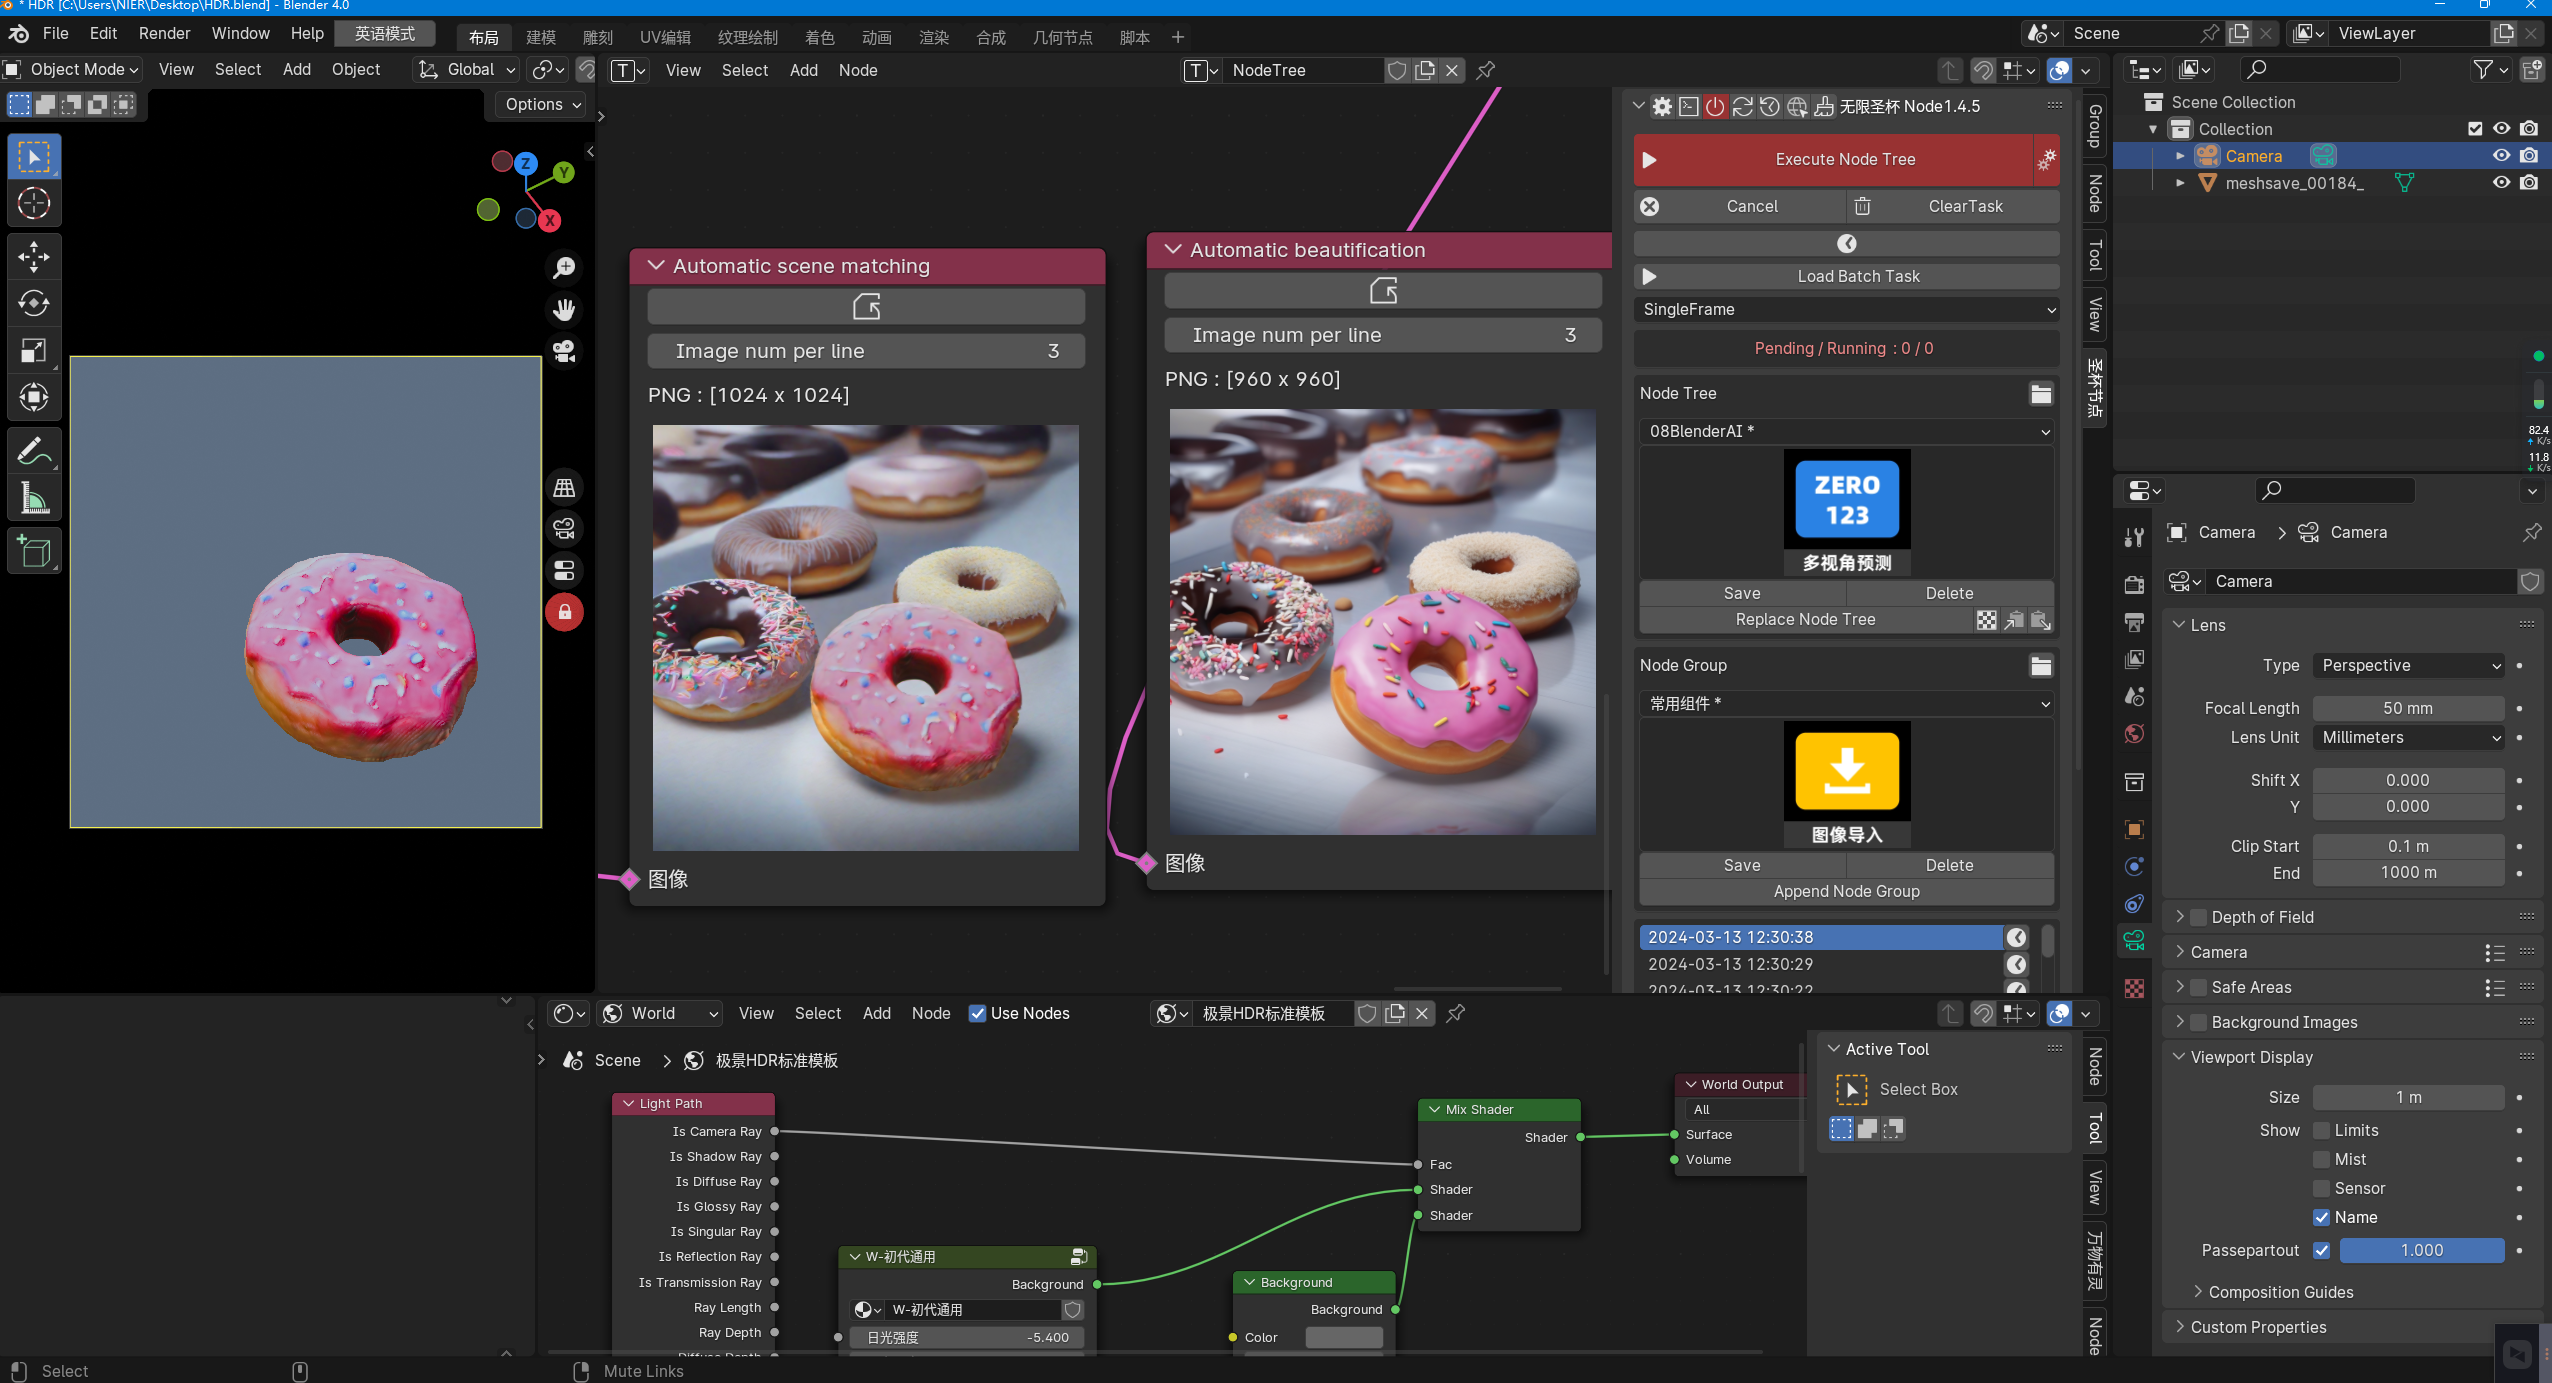Image resolution: width=2552 pixels, height=1383 pixels.
Task: Open output folder in Automatic scene matching node
Action: click(866, 307)
